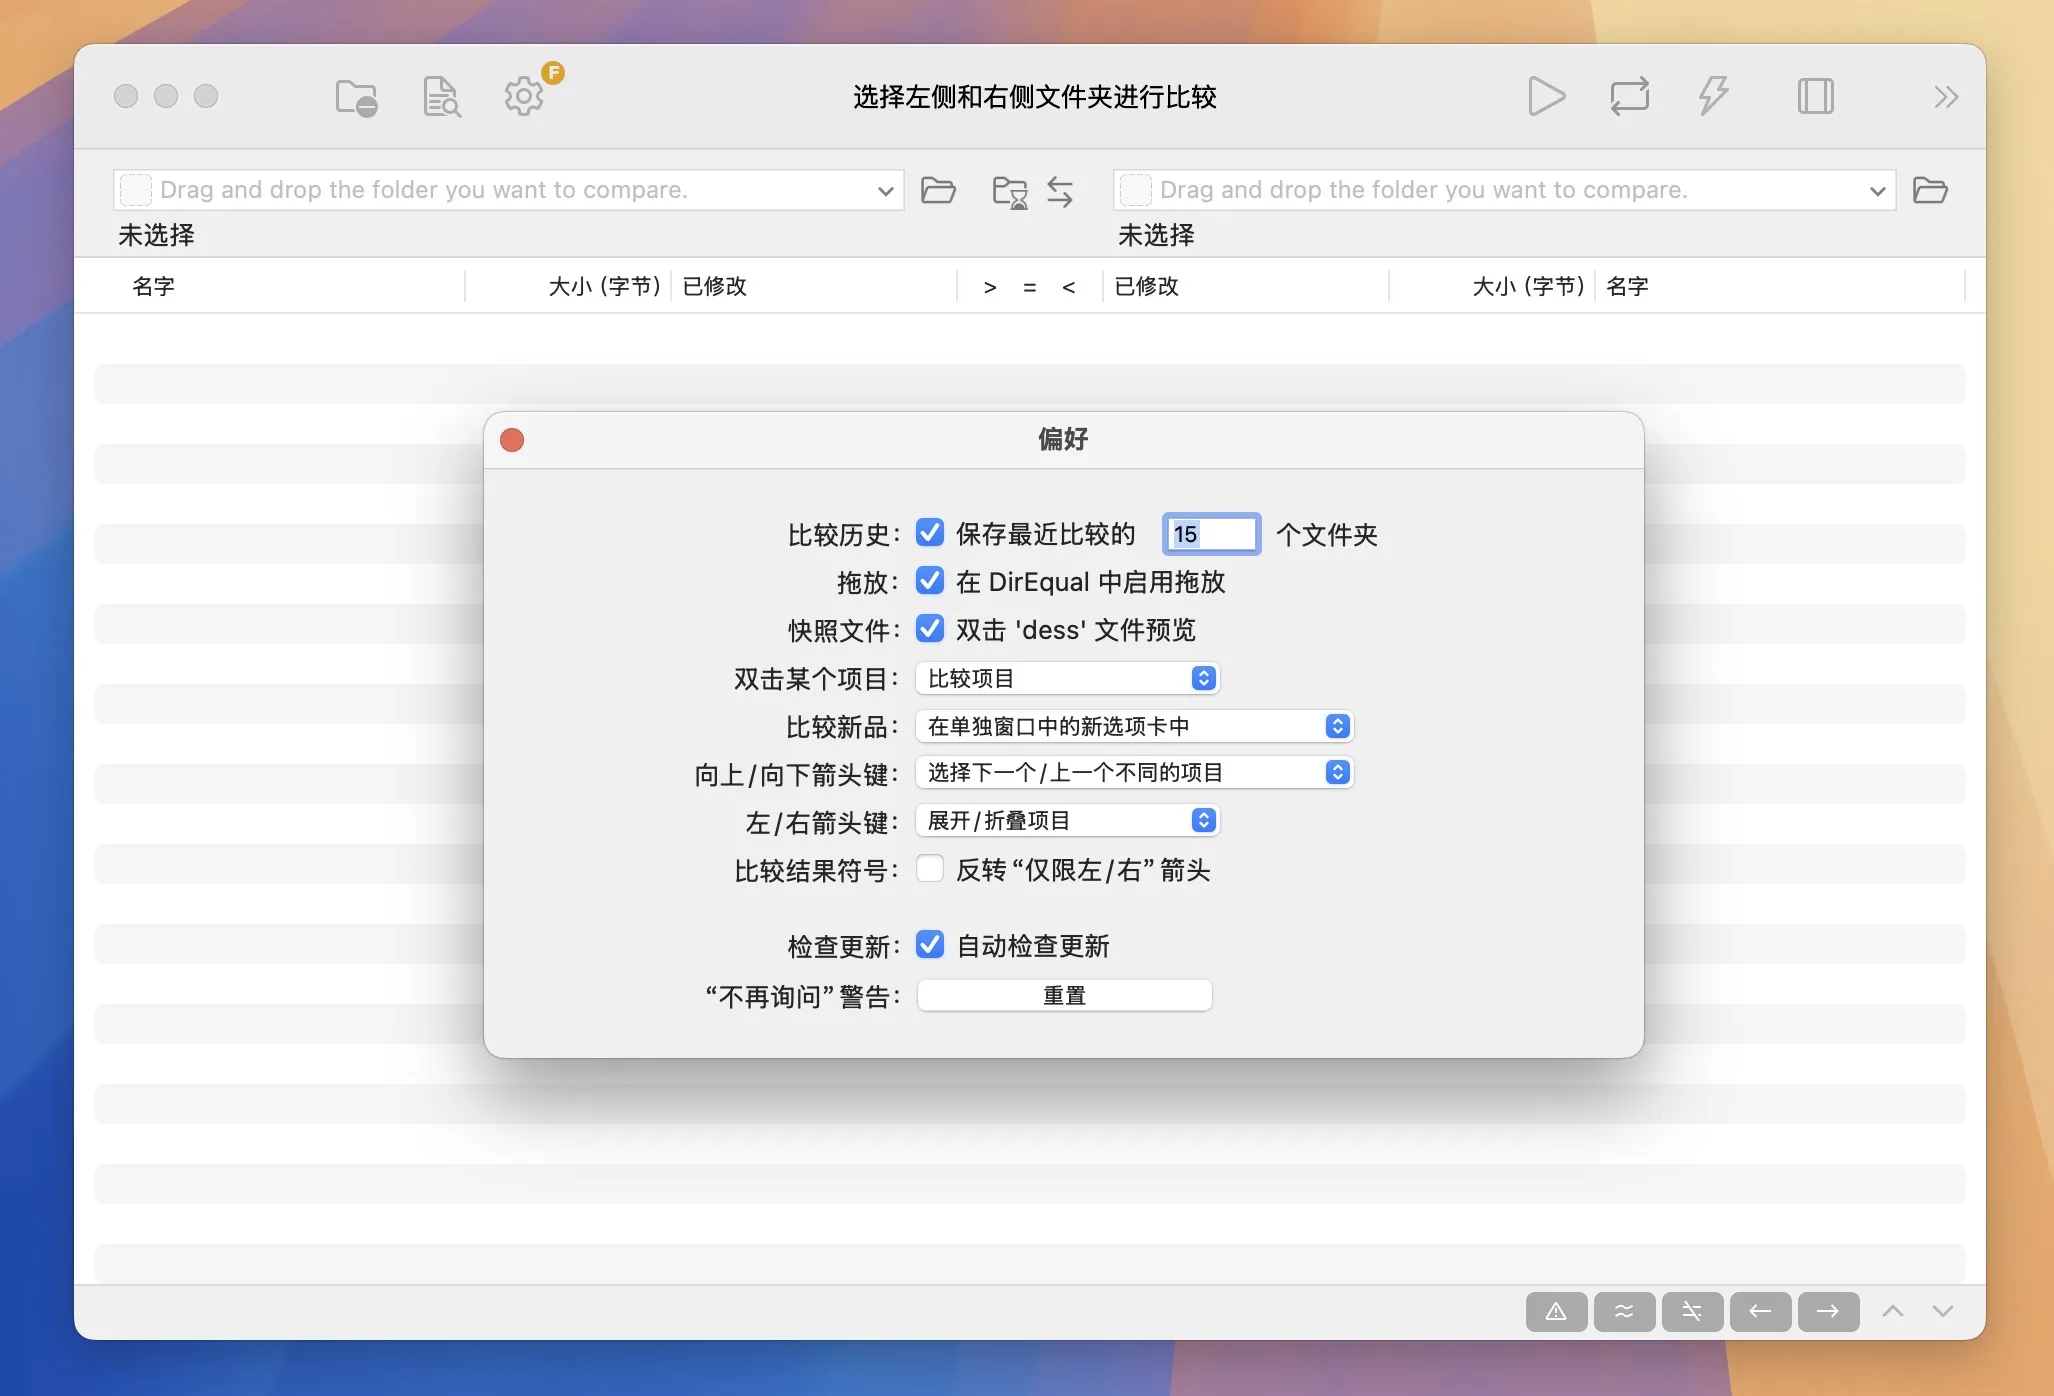Image resolution: width=2054 pixels, height=1396 pixels.
Task: Jump to the previous difference with up chevron
Action: (1893, 1311)
